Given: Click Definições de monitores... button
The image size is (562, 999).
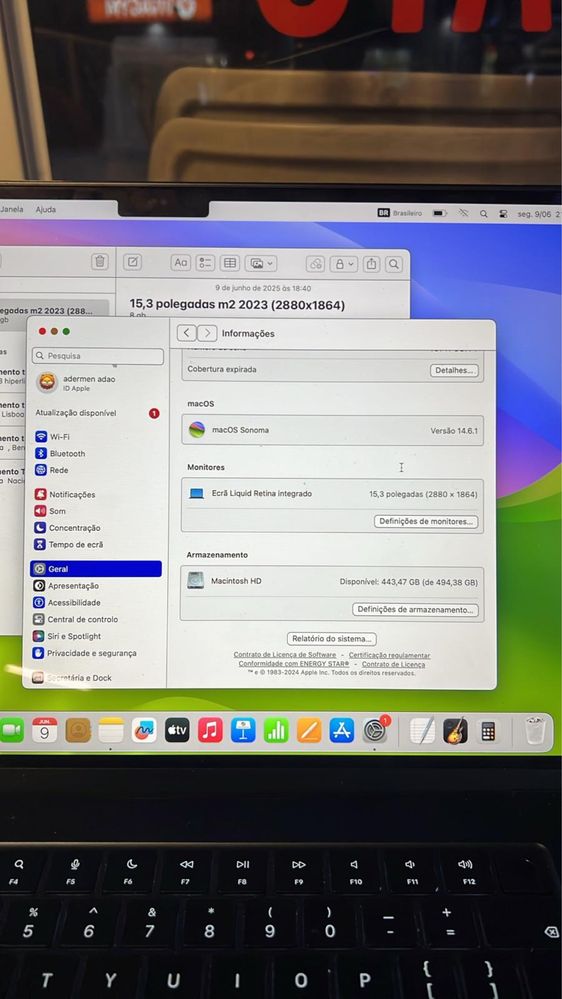Looking at the screenshot, I should [426, 521].
